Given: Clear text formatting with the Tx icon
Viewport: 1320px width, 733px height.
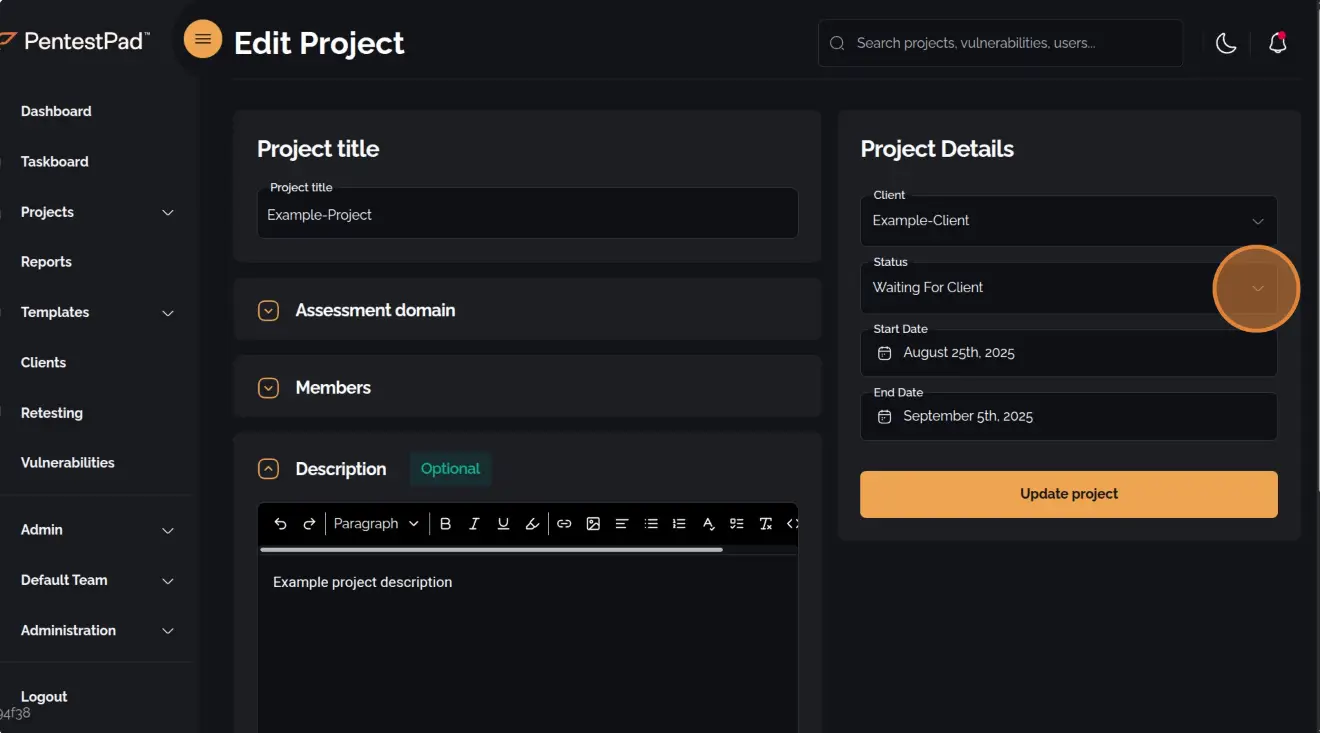Looking at the screenshot, I should (x=765, y=523).
